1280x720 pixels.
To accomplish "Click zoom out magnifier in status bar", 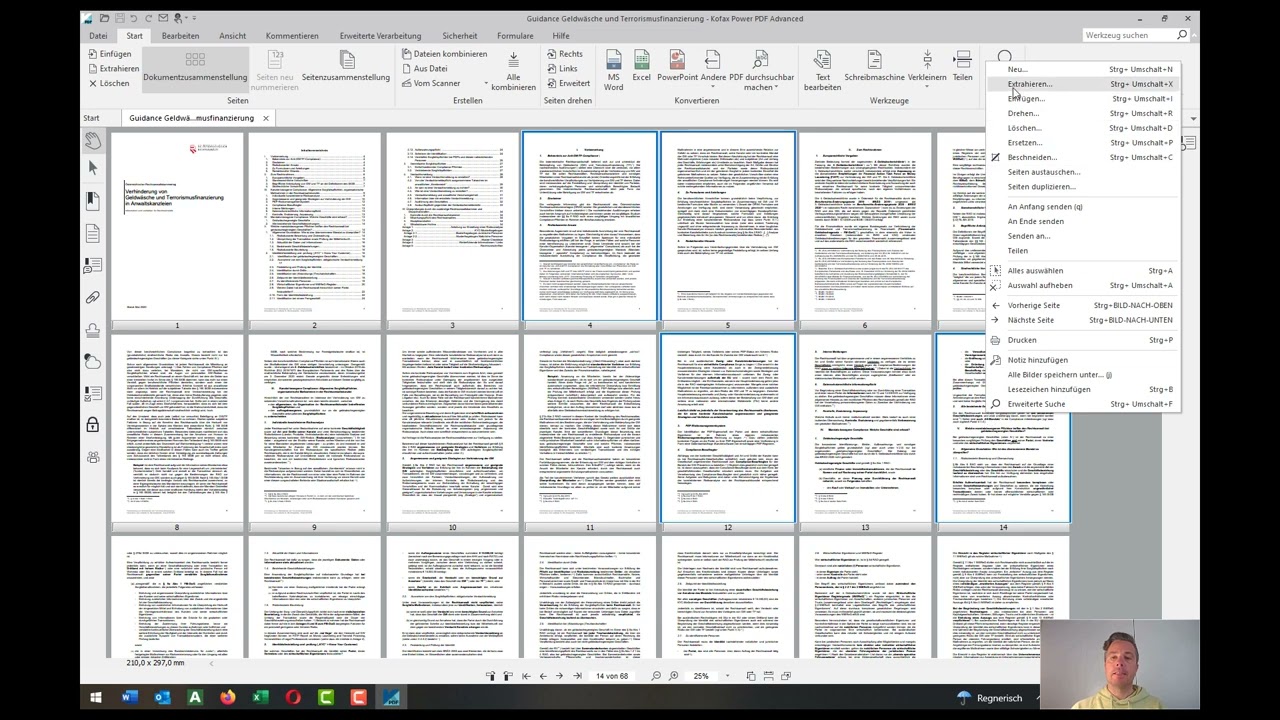I will click(657, 676).
